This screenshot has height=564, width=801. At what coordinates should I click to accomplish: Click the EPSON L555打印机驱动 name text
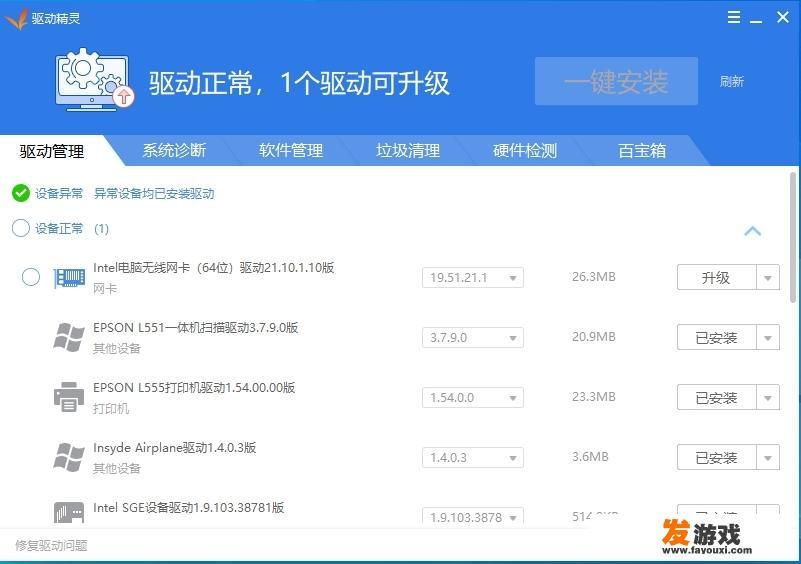(194, 388)
